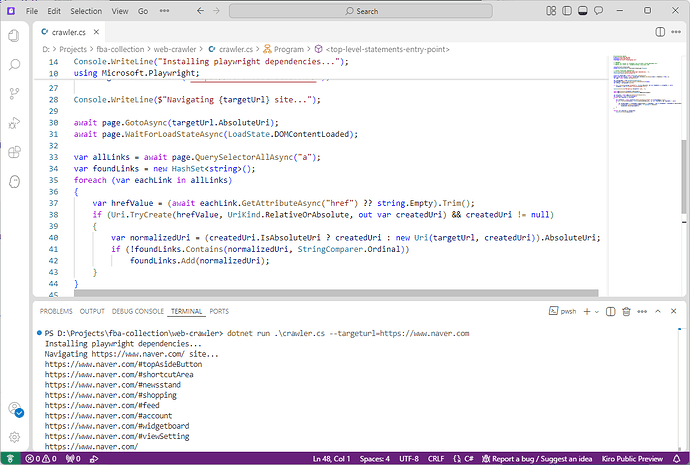Open the Go menu
Image resolution: width=690 pixels, height=465 pixels.
(x=143, y=11)
